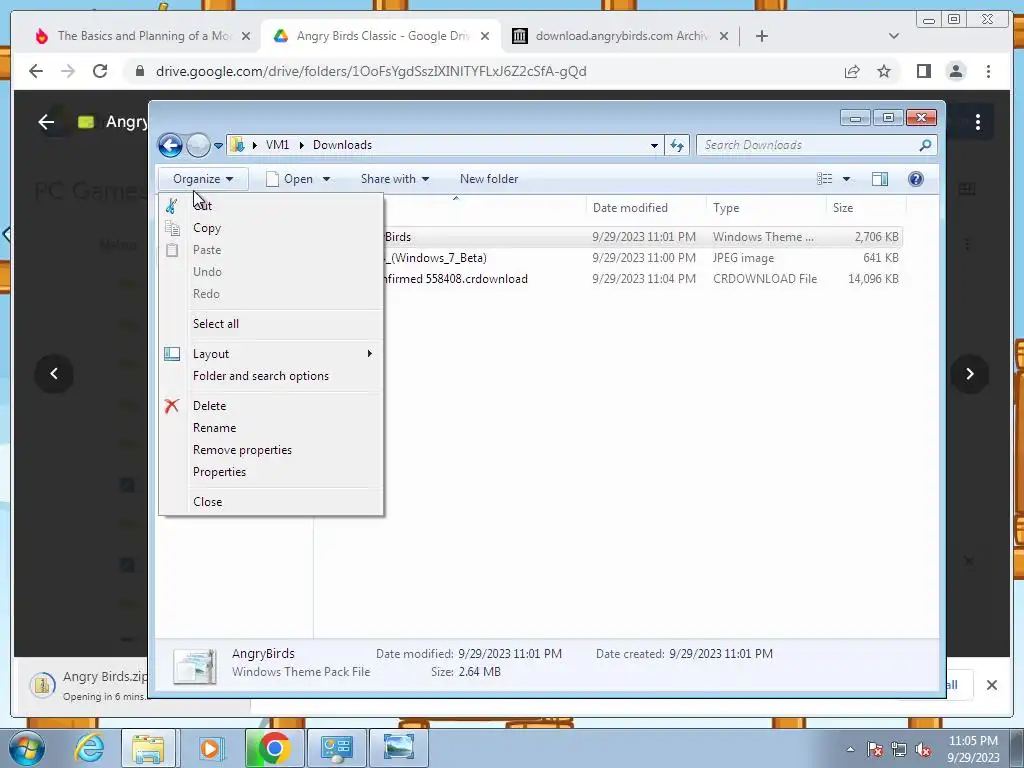1024x768 pixels.
Task: Choose Select all in Organize menu
Action: pyautogui.click(x=271, y=323)
